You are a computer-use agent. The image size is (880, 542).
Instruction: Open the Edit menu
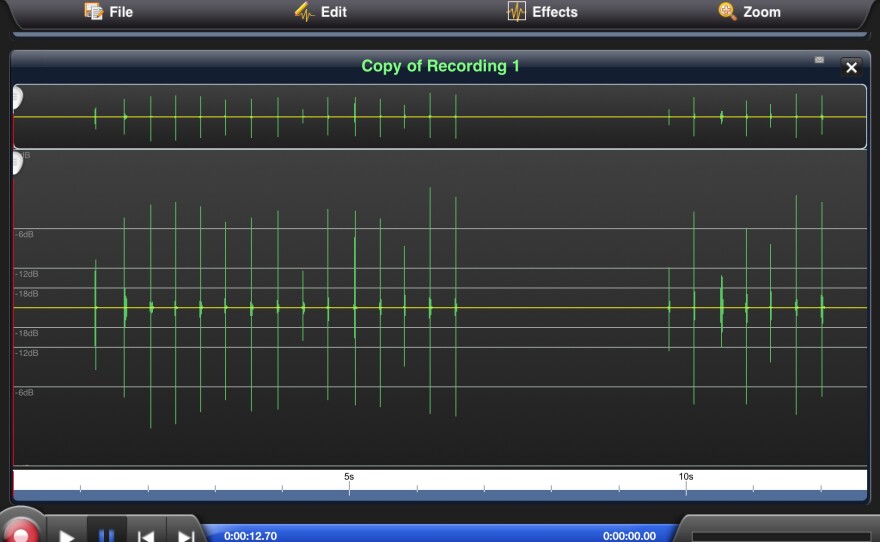point(320,12)
